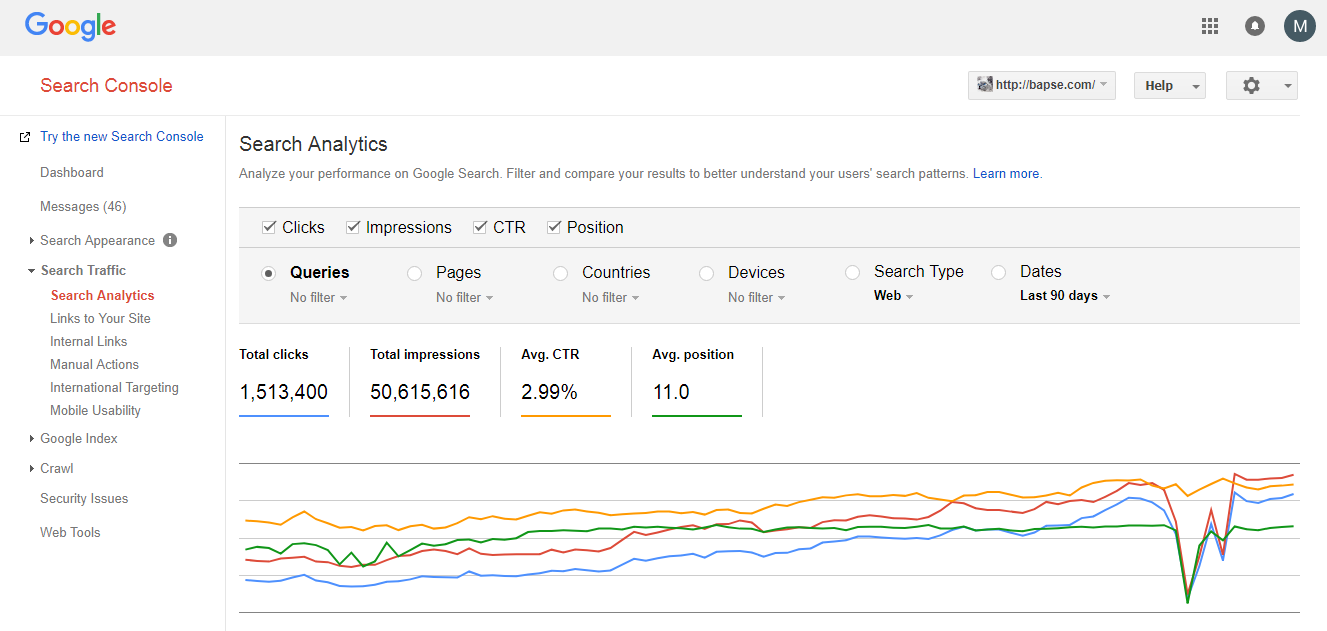
Task: Expand the Google Index section
Action: [31, 439]
